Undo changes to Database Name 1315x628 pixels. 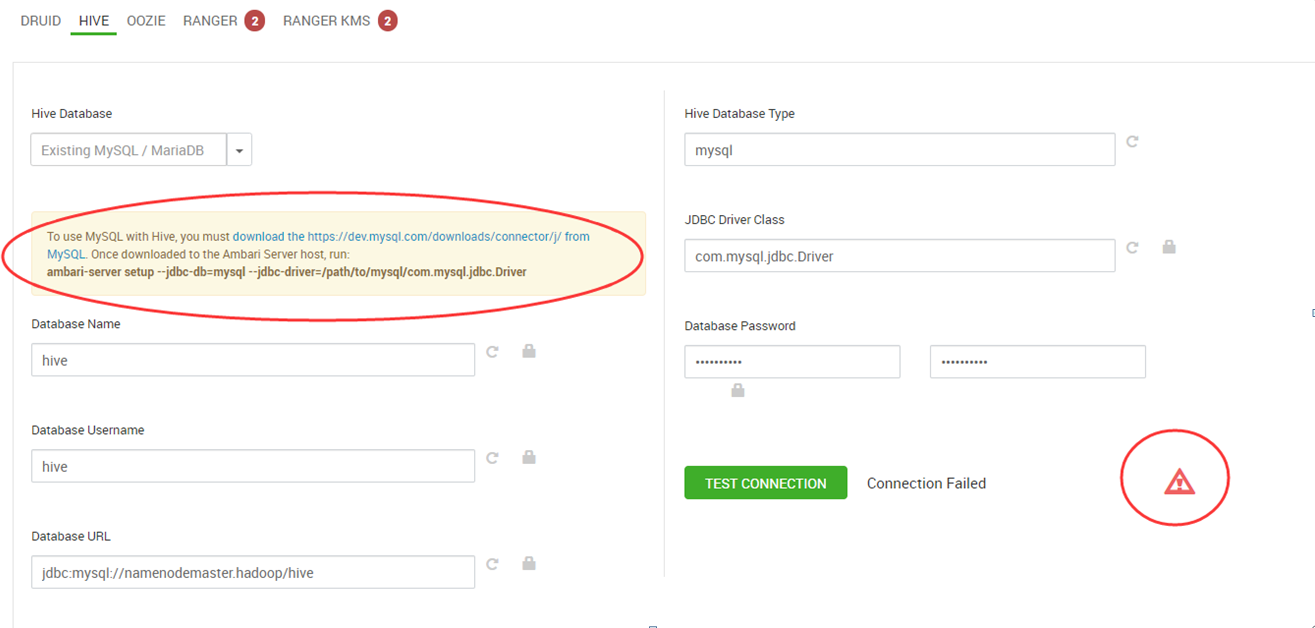[492, 352]
